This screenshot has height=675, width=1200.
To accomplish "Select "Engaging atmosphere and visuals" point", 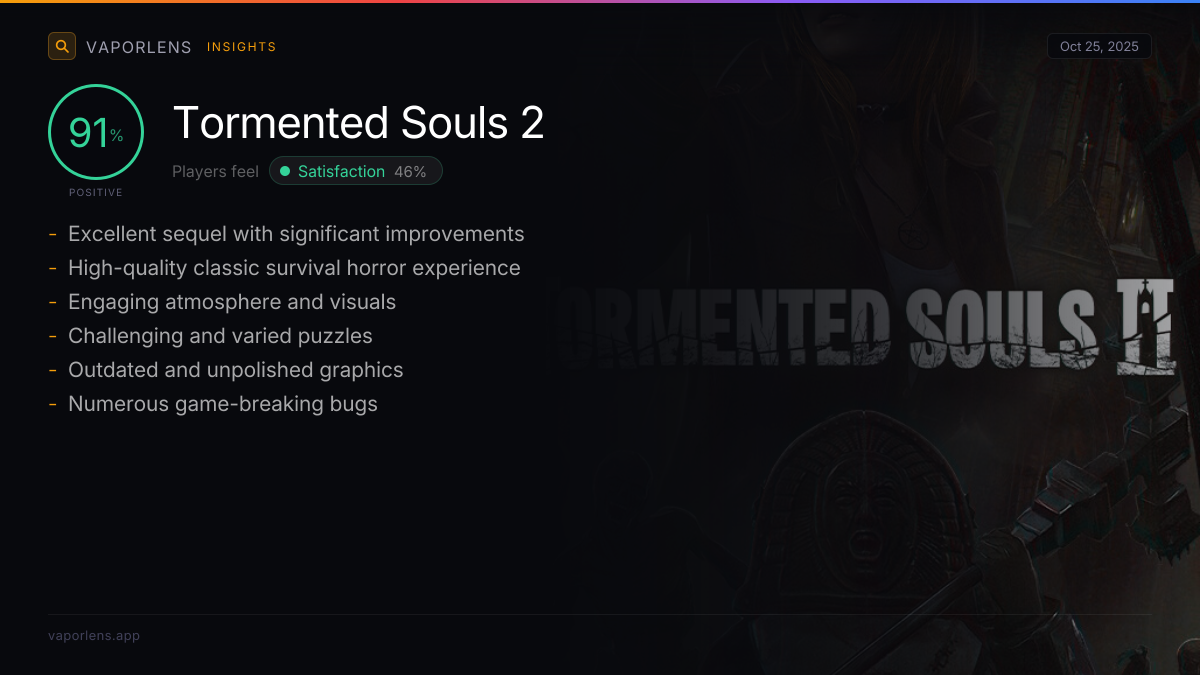I will (x=232, y=302).
